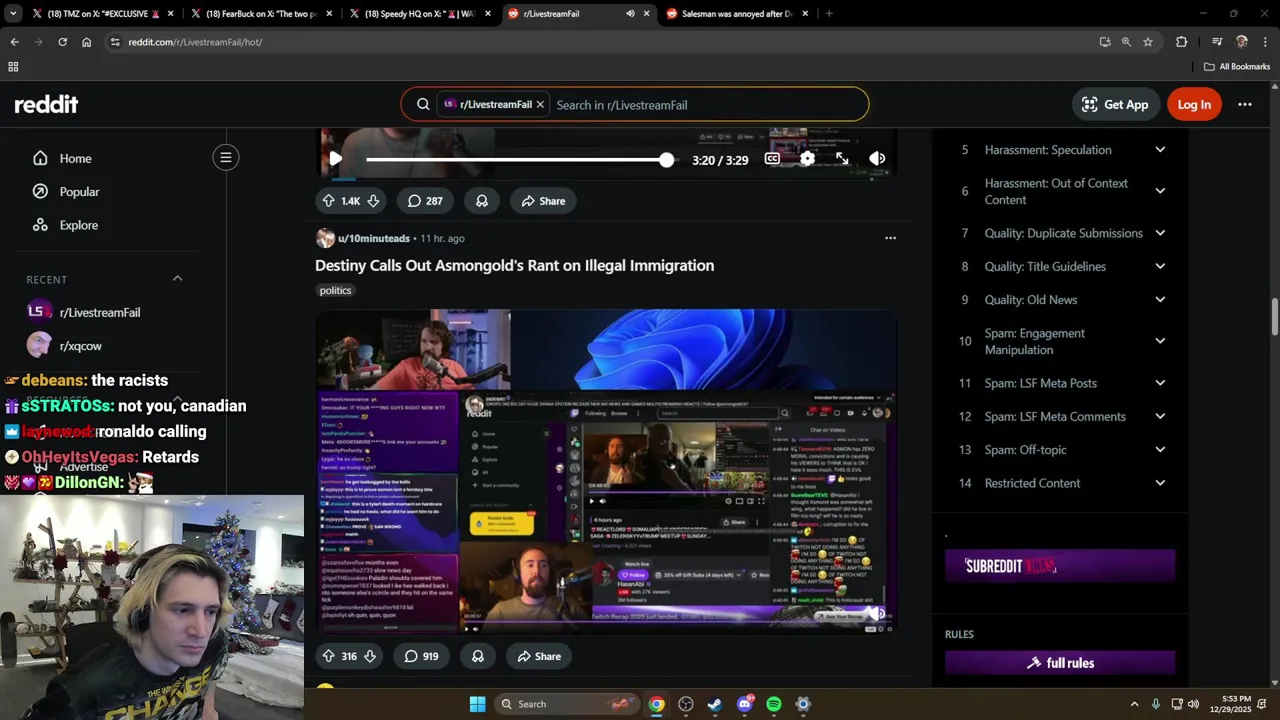
Task: Seek the video progress bar
Action: click(519, 159)
